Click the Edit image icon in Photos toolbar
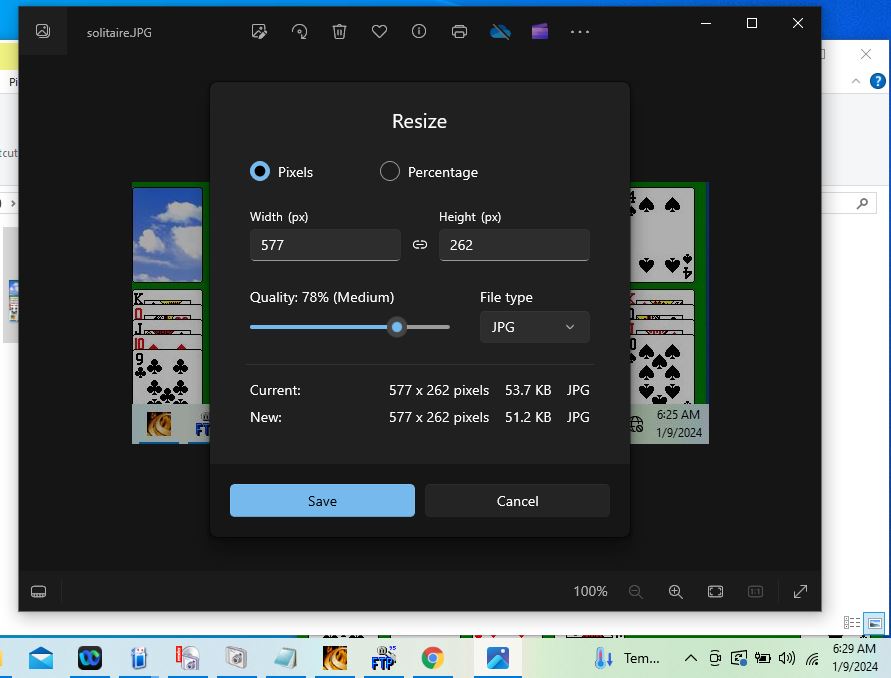Viewport: 891px width, 678px height. 259,32
